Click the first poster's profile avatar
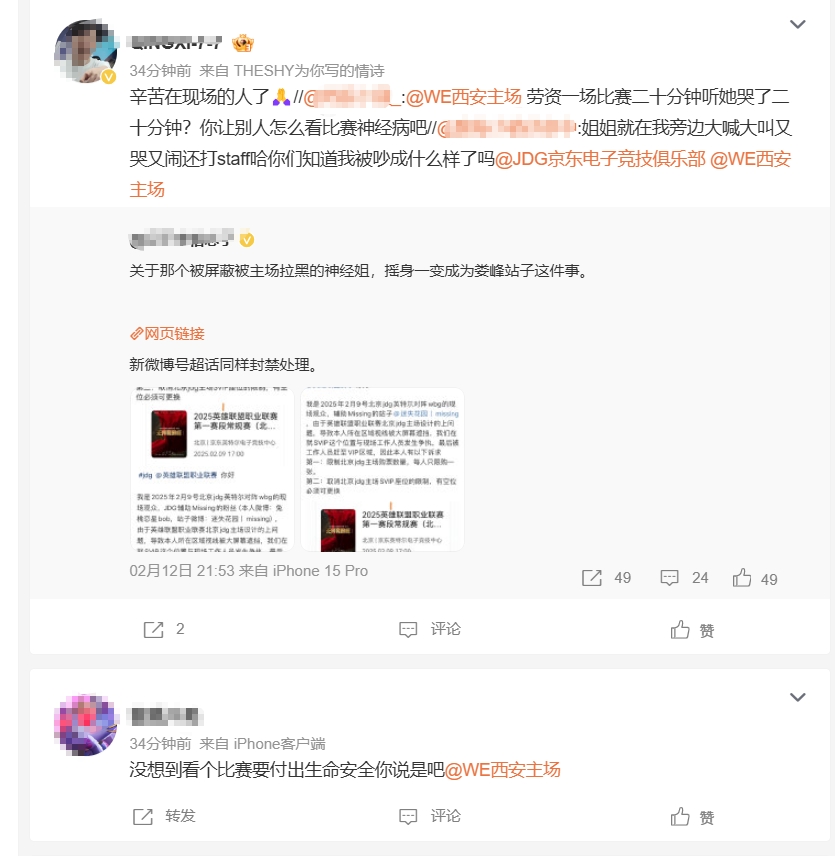This screenshot has width=835, height=856. pos(85,51)
